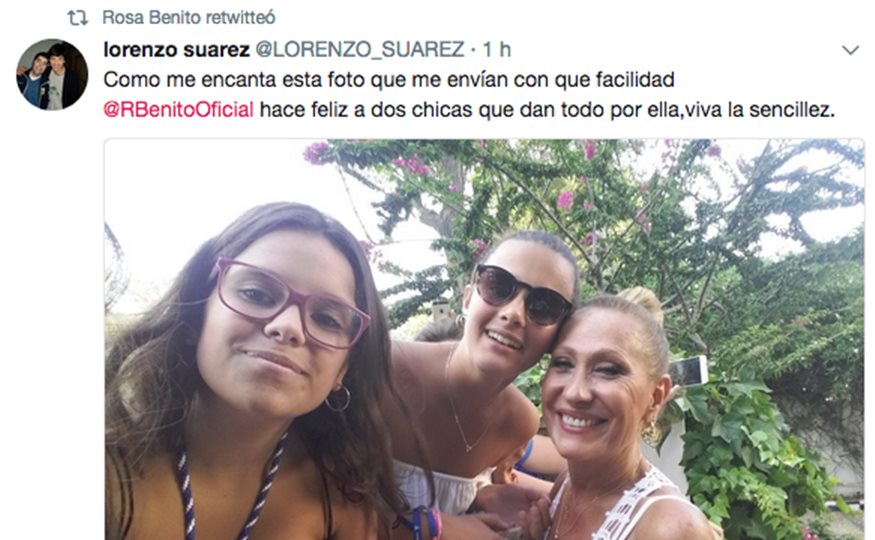Open the tweet via '1 h' timestamp
875x540 pixels.
click(x=497, y=50)
